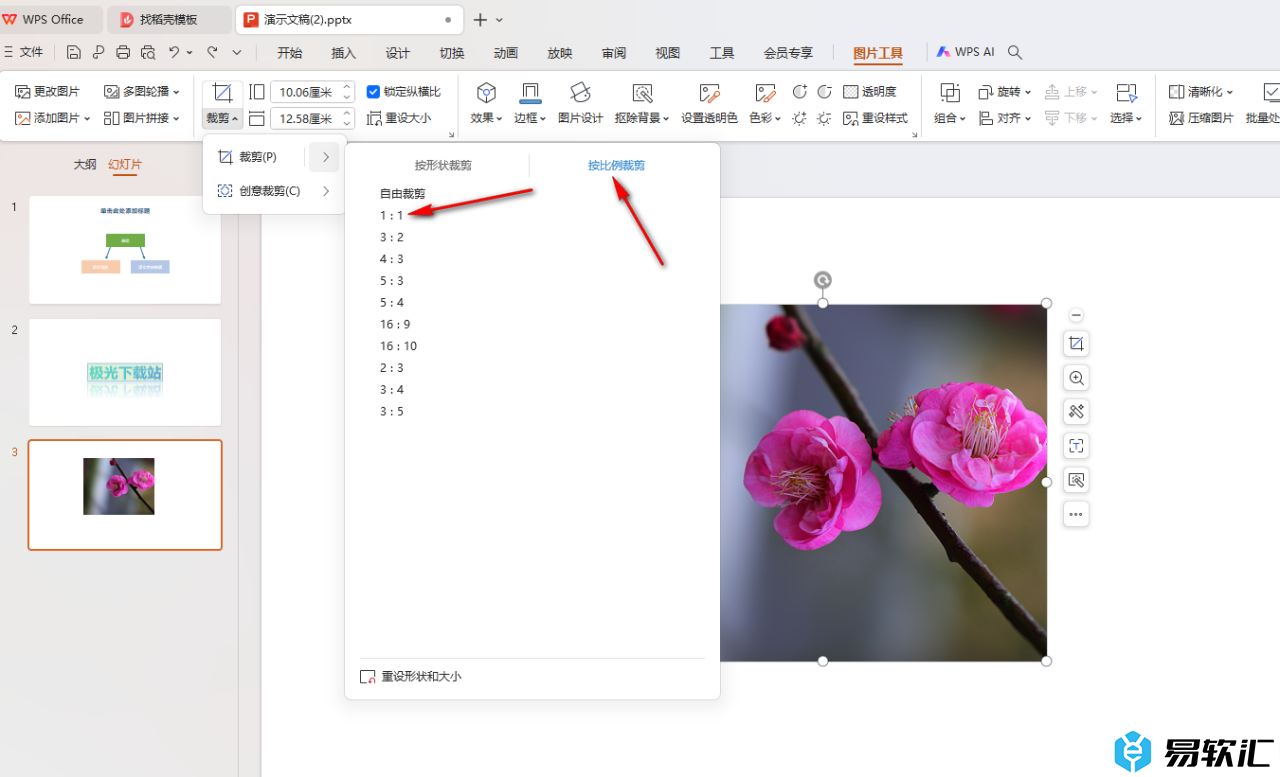Click the Save icon in quick toolbar

coord(74,52)
